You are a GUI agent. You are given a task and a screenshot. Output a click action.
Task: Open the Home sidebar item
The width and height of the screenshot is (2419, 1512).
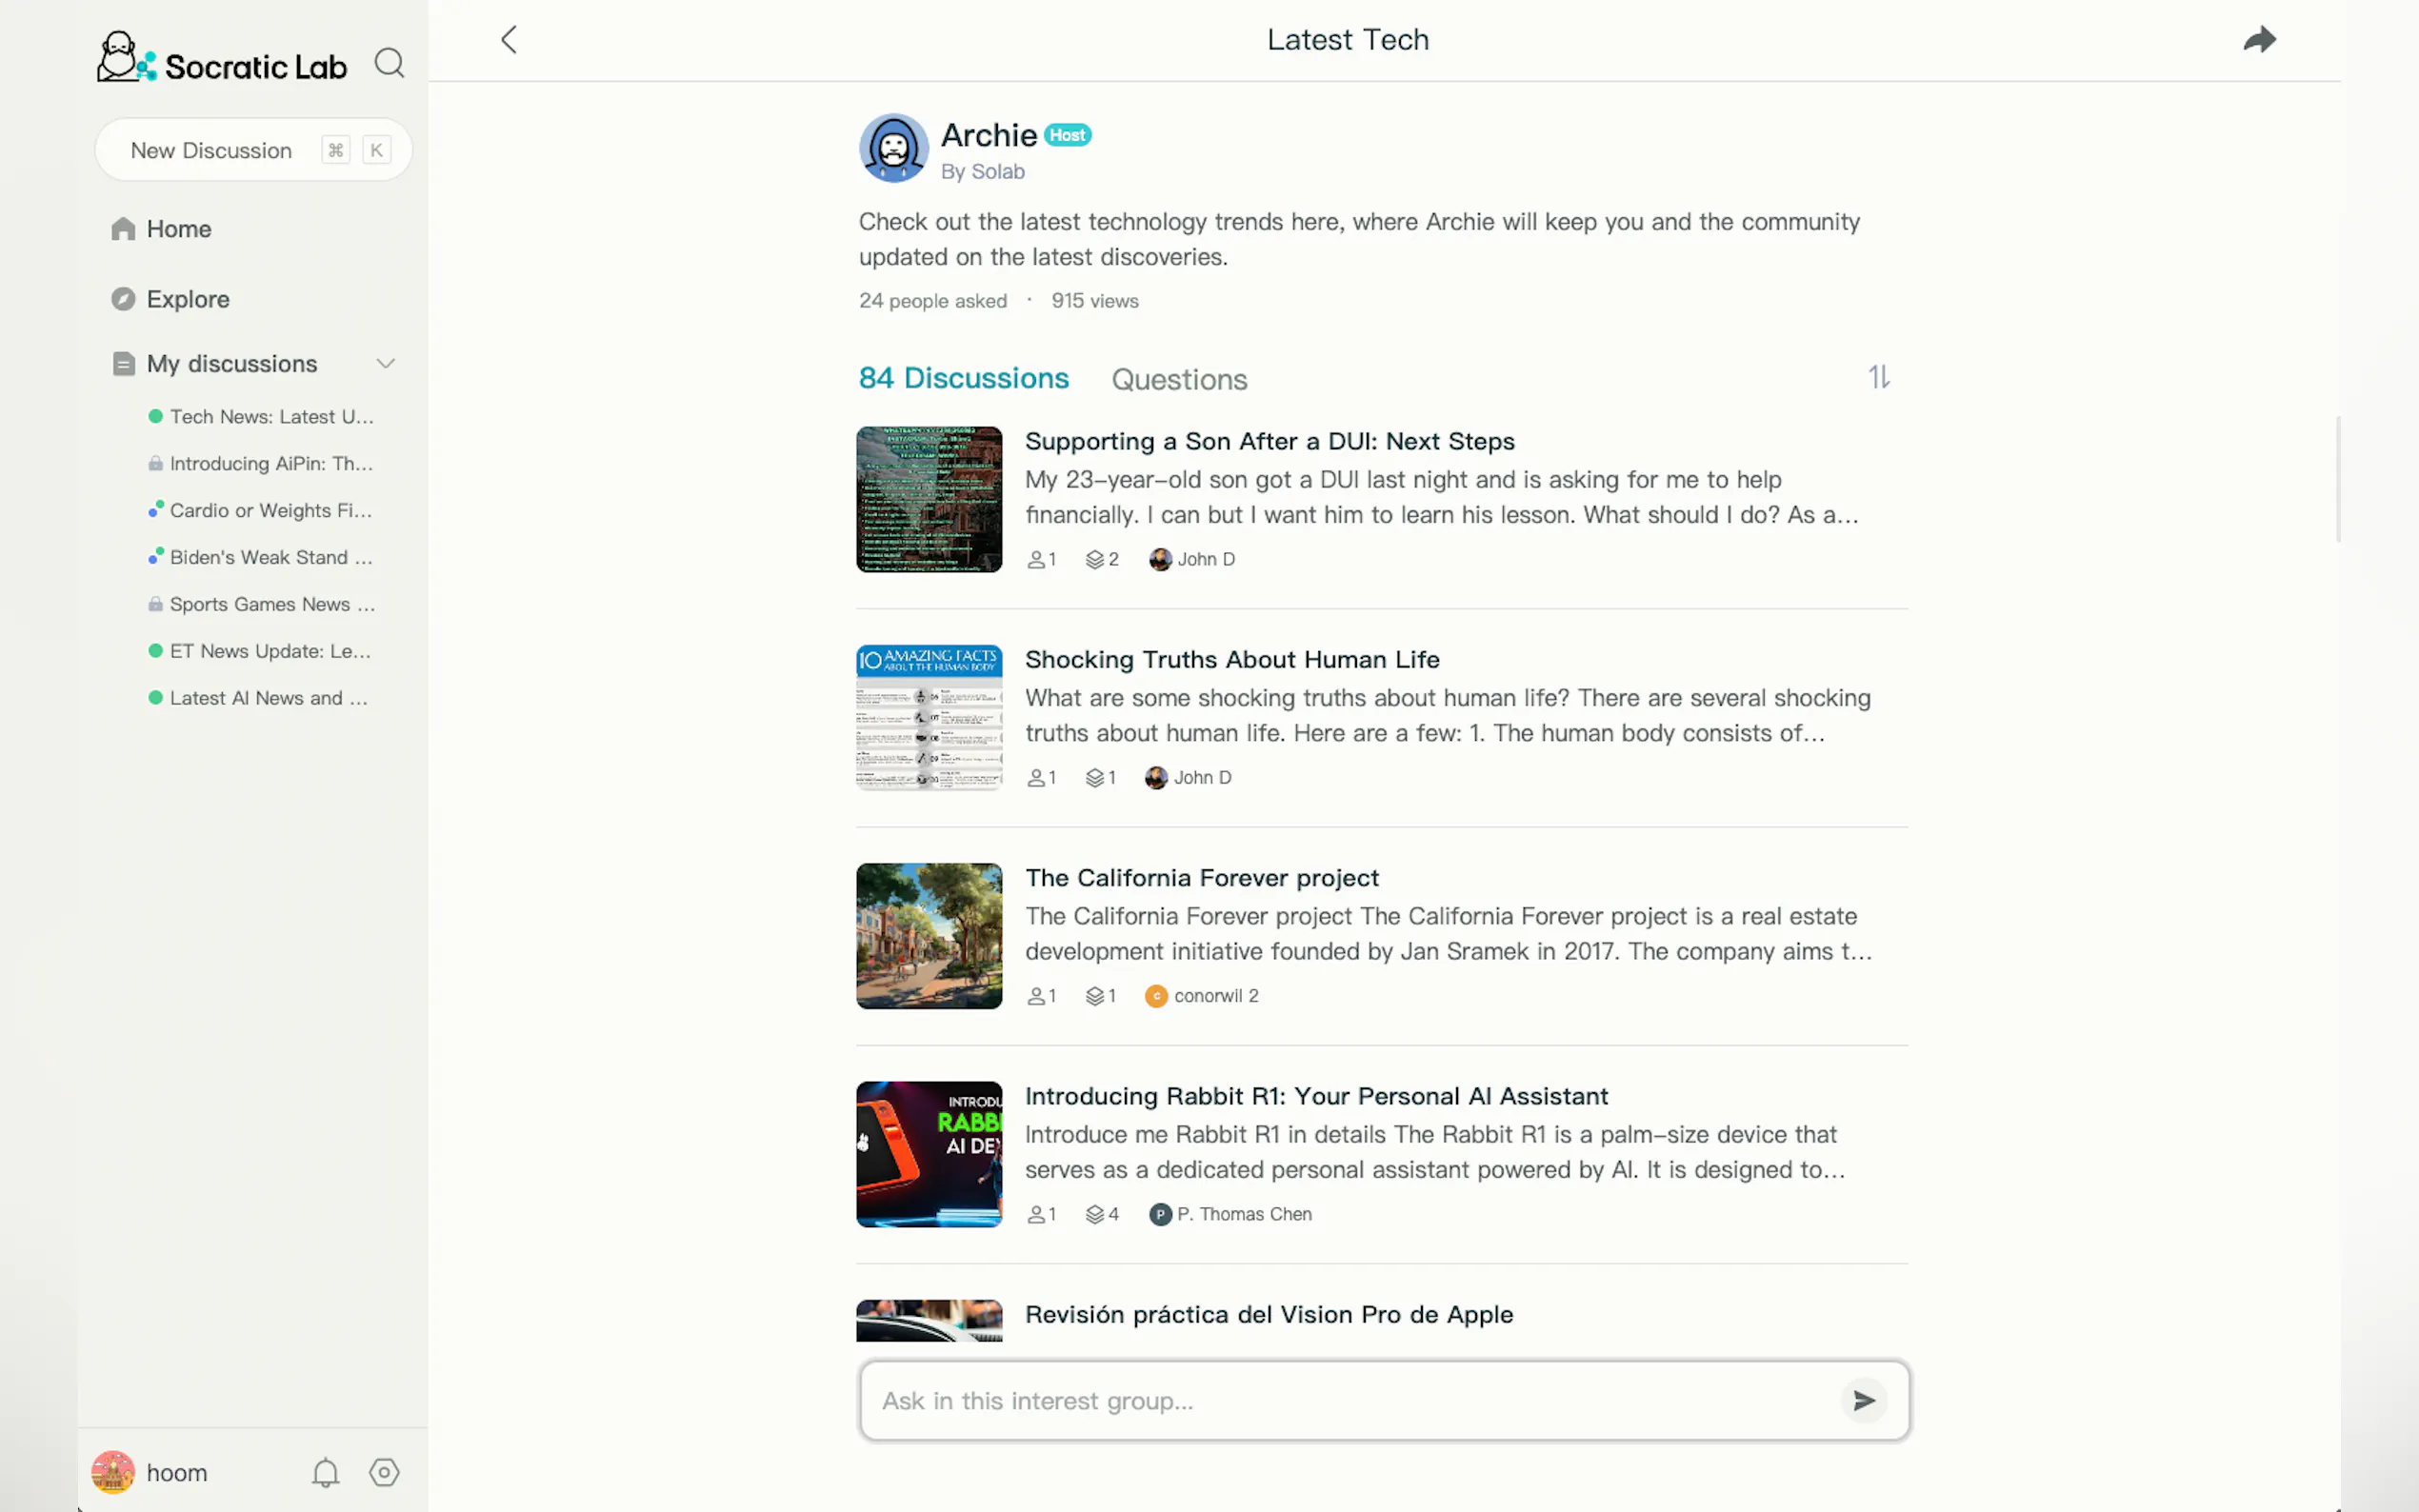pyautogui.click(x=178, y=229)
